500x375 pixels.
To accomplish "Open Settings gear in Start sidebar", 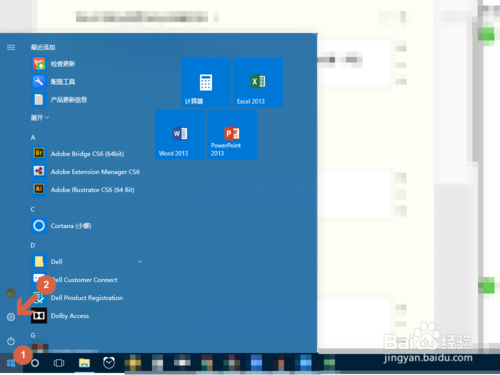I will click(x=11, y=317).
